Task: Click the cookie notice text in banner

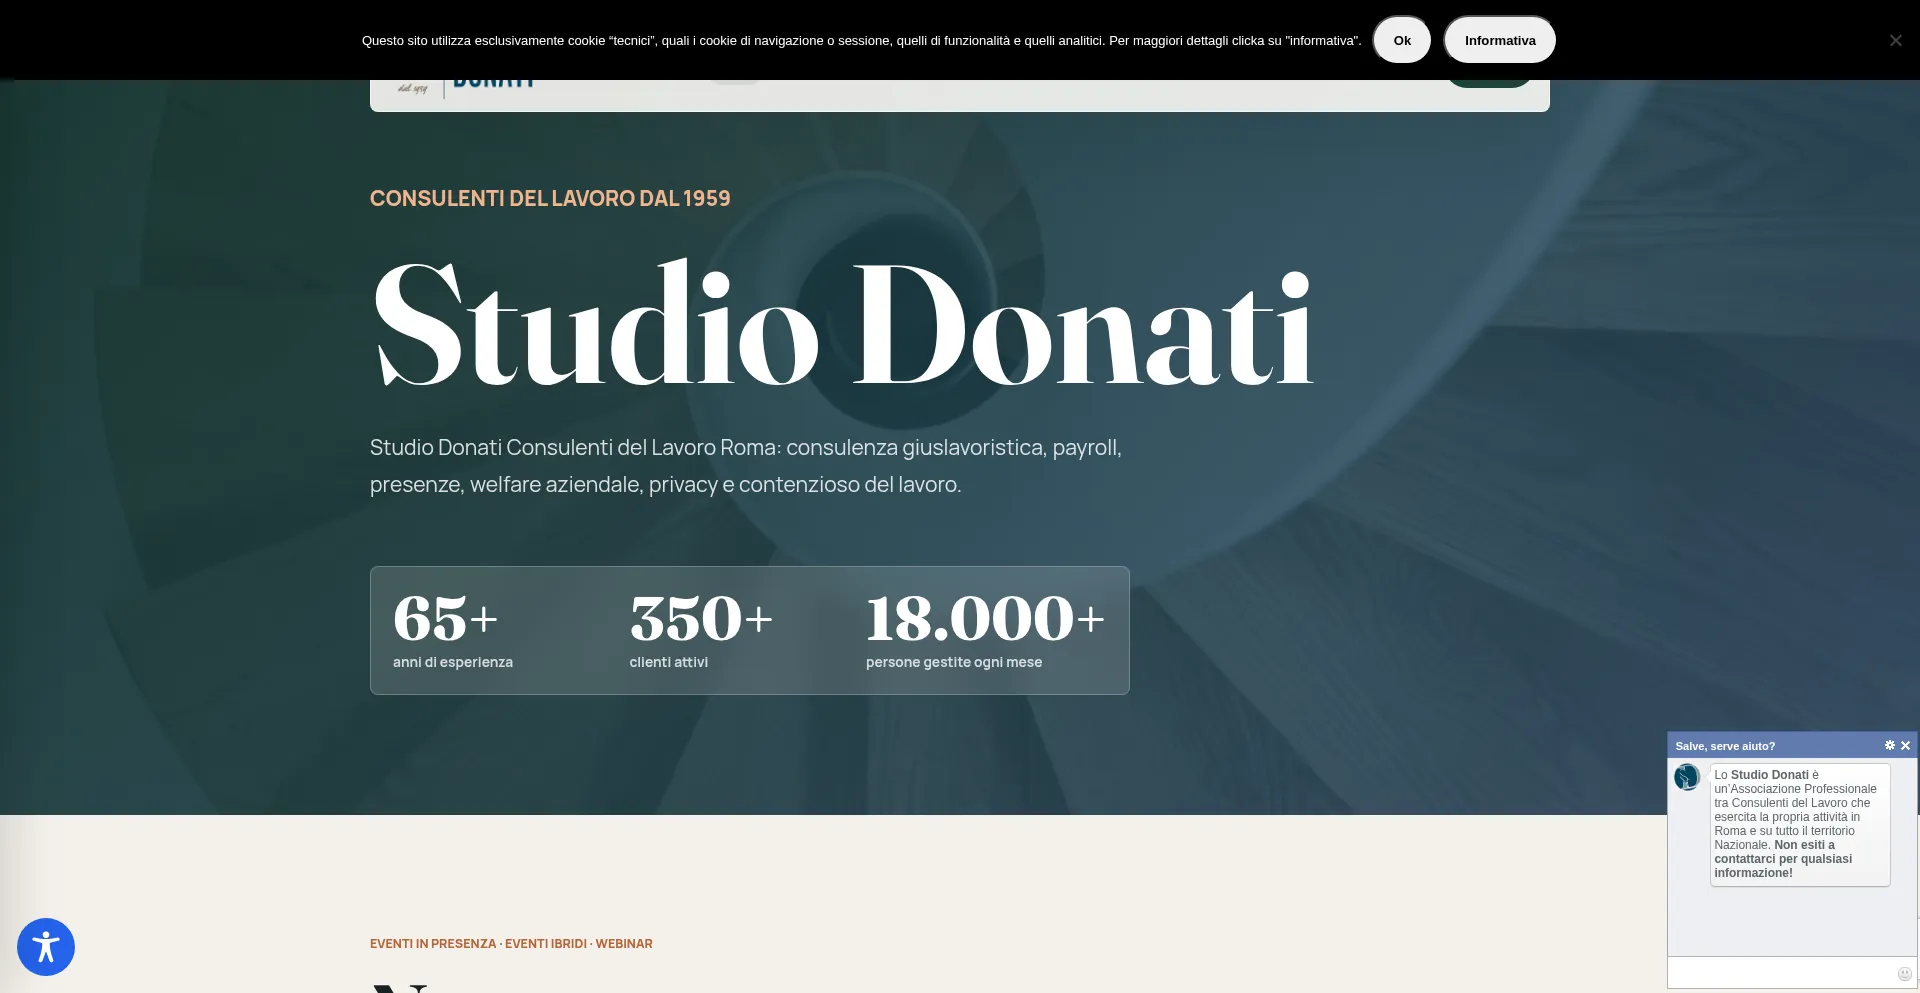Action: (x=861, y=41)
